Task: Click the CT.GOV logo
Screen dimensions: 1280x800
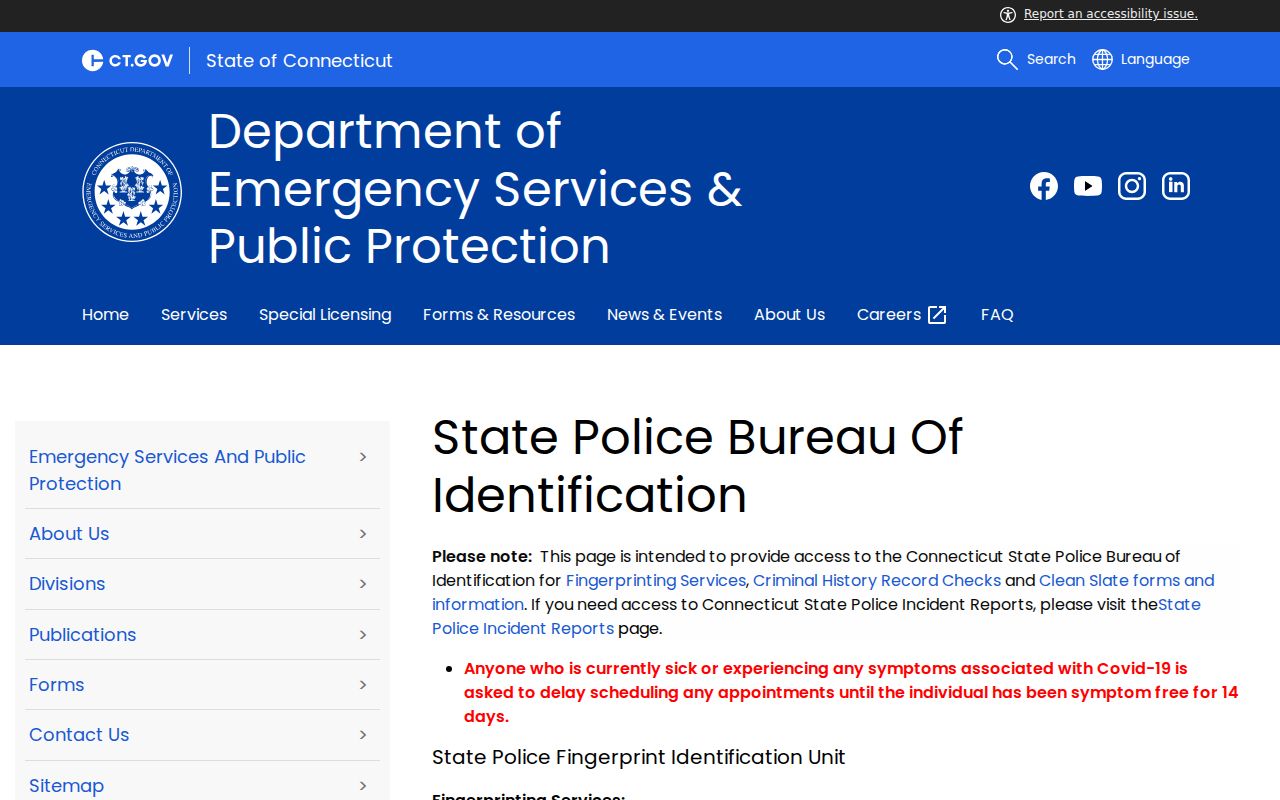Action: tap(127, 60)
